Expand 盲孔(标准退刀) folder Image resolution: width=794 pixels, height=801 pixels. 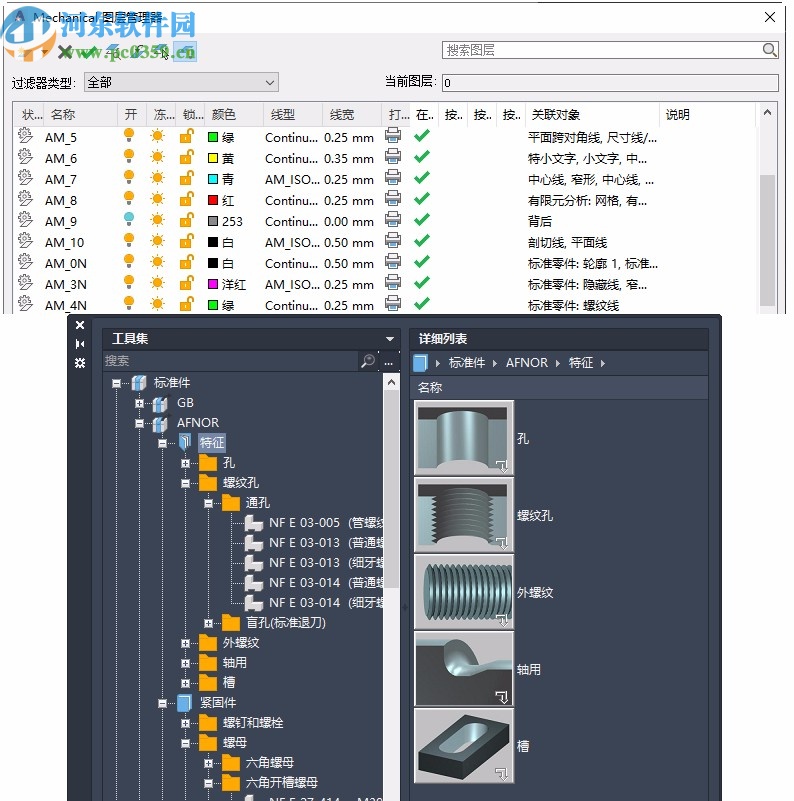pos(208,623)
